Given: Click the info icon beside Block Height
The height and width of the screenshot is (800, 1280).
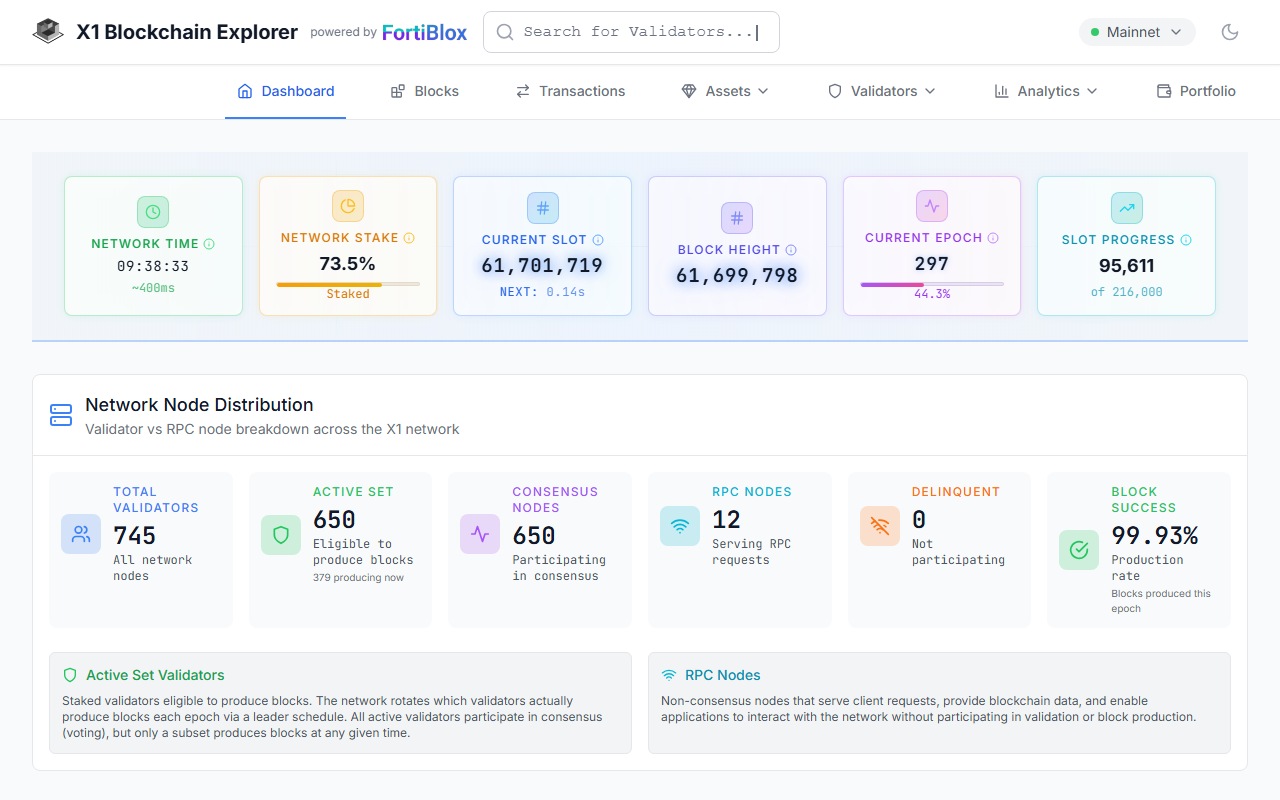Looking at the screenshot, I should 791,250.
